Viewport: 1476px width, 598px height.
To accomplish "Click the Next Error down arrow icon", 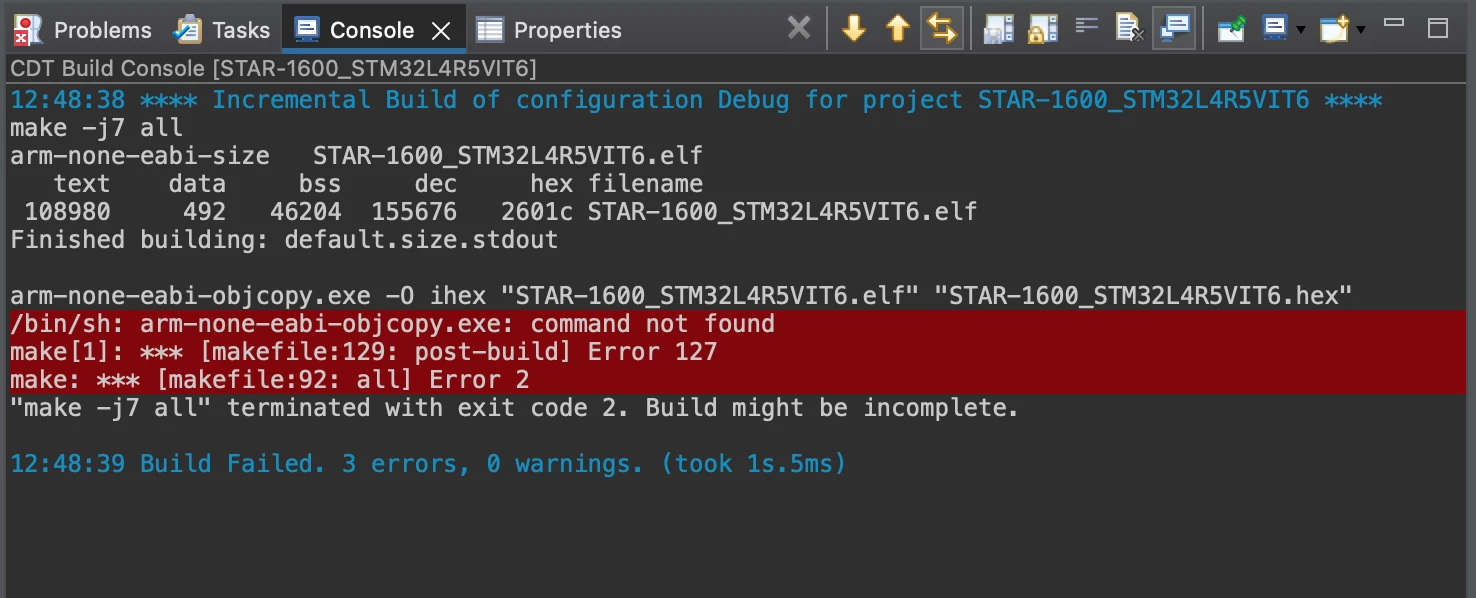I will tap(853, 29).
